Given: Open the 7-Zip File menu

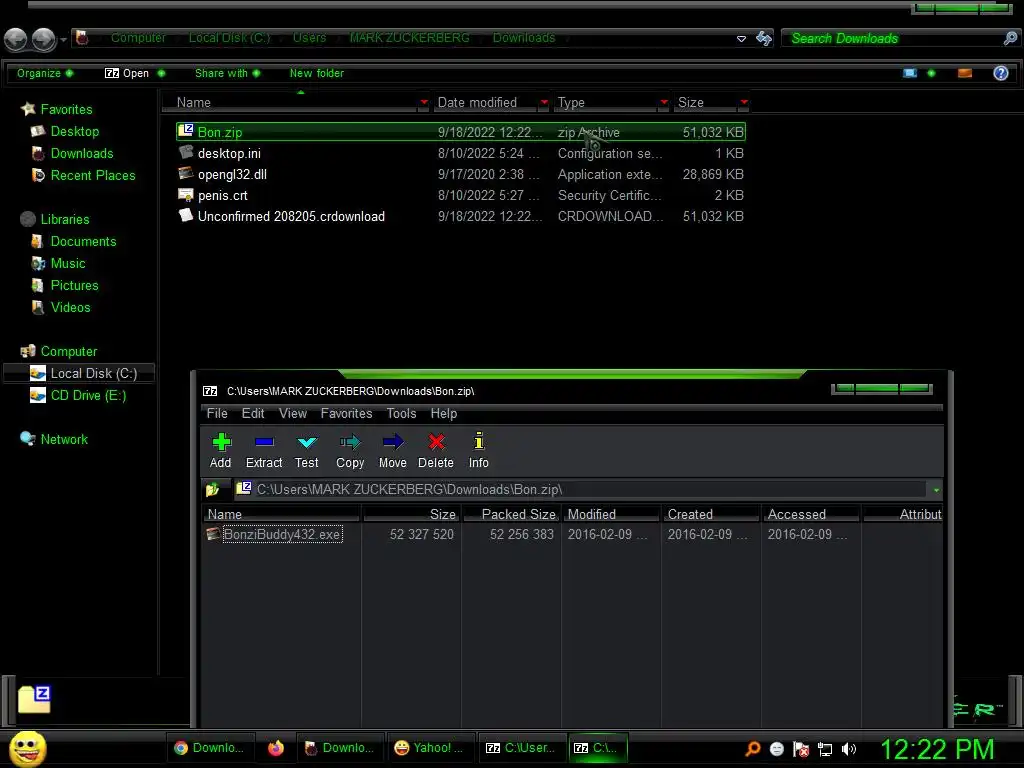Looking at the screenshot, I should pos(217,413).
